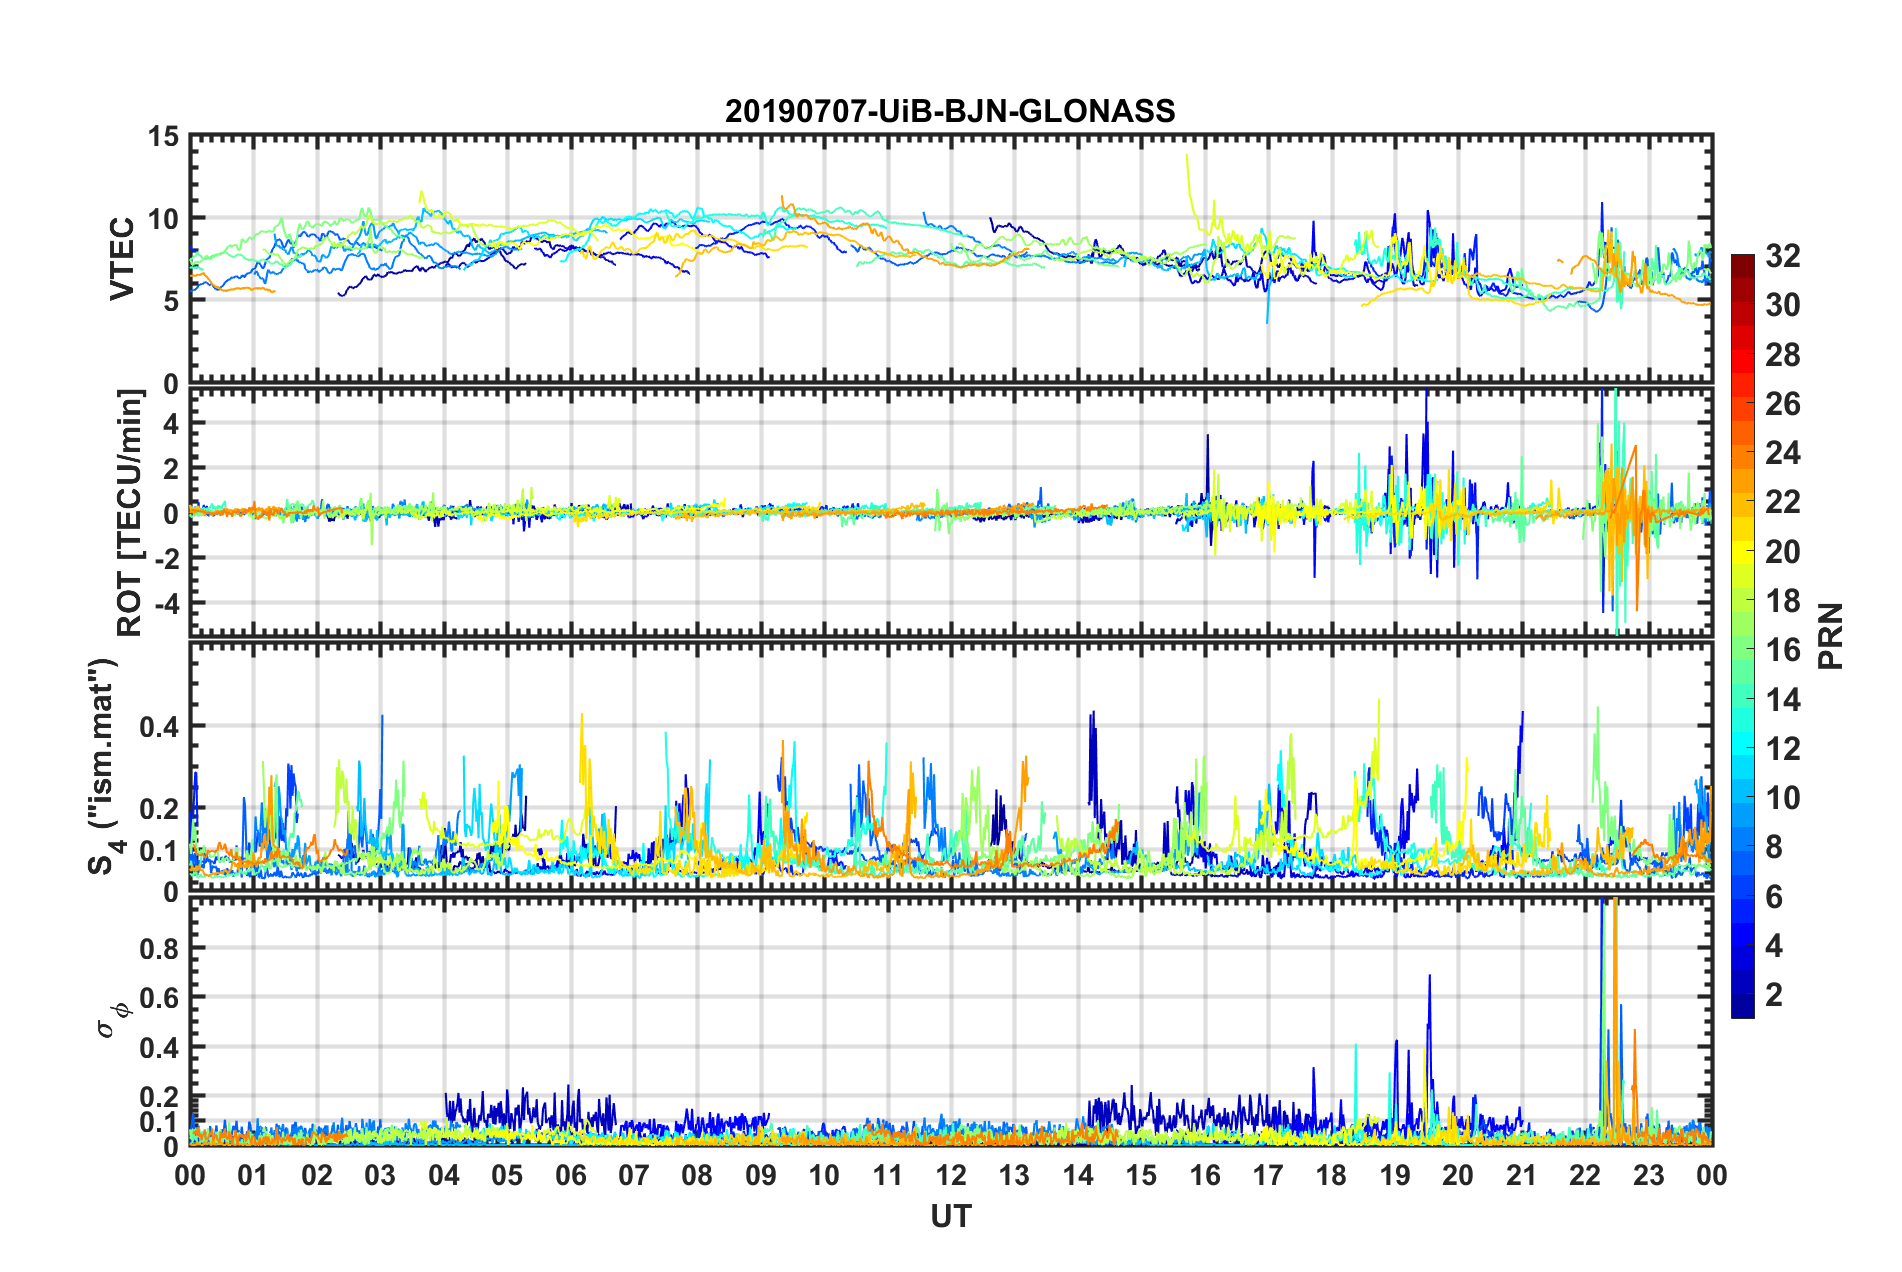This screenshot has height=1272, width=1902.
Task: Select x-axis hour tick 05
Action: (507, 1175)
